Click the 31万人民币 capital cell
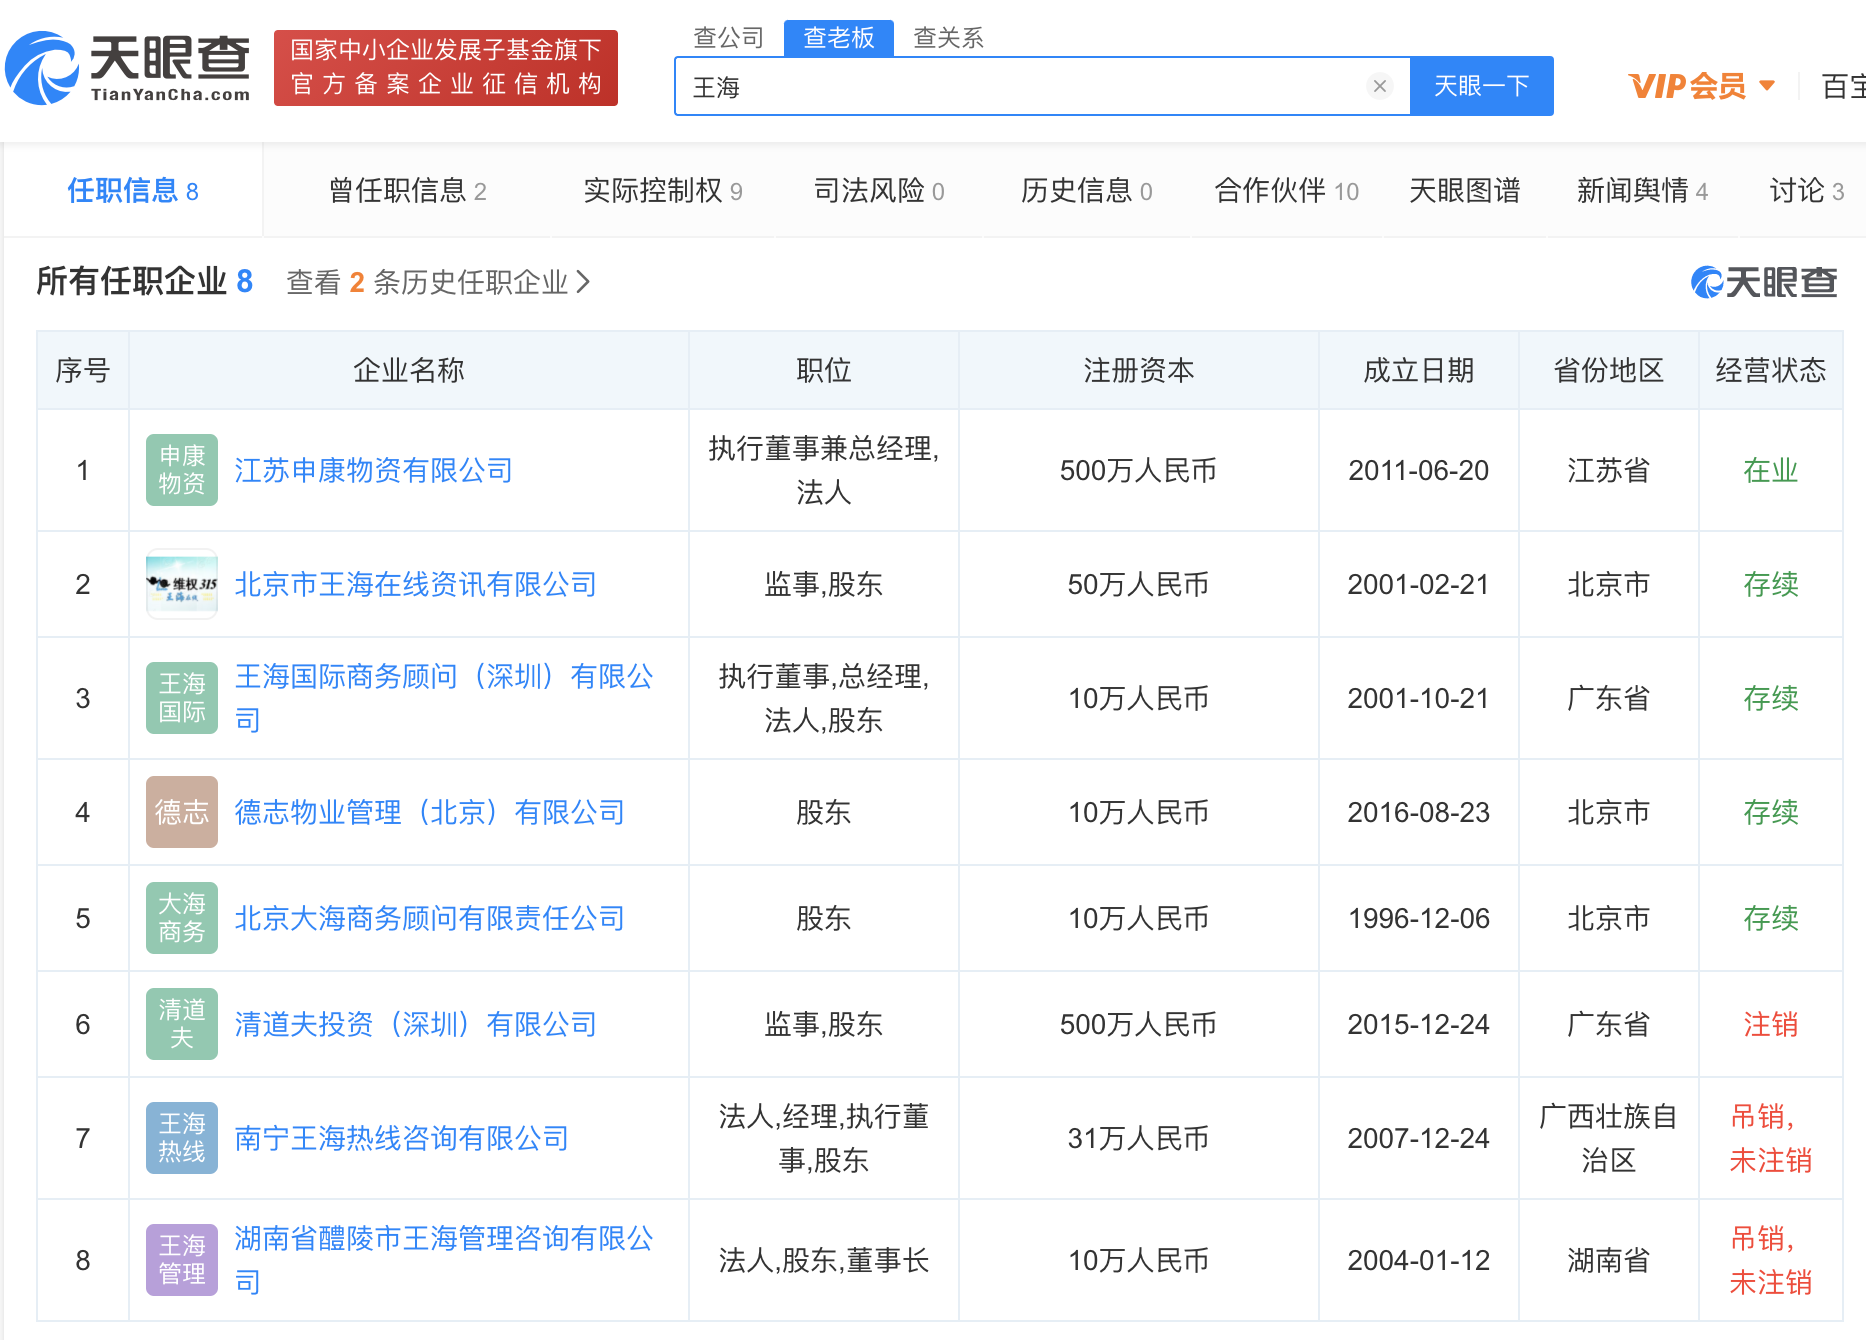The image size is (1866, 1340). 1139,1138
